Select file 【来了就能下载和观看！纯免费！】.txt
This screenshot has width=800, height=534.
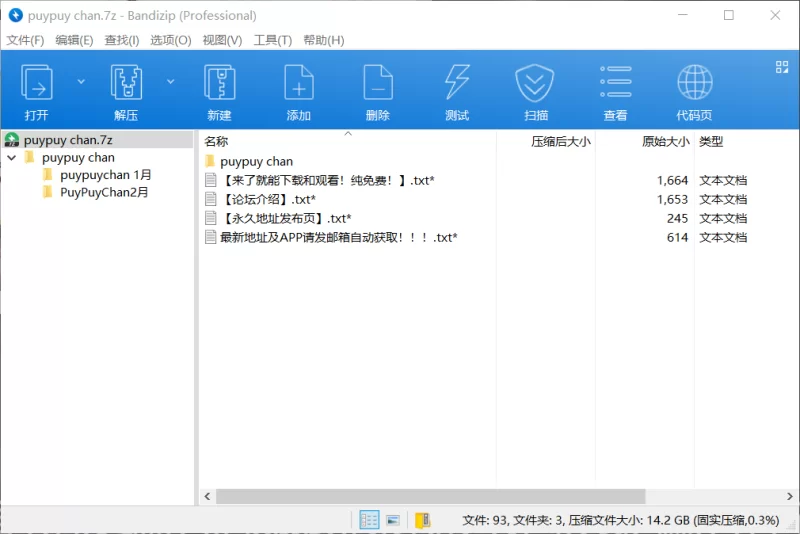click(328, 181)
